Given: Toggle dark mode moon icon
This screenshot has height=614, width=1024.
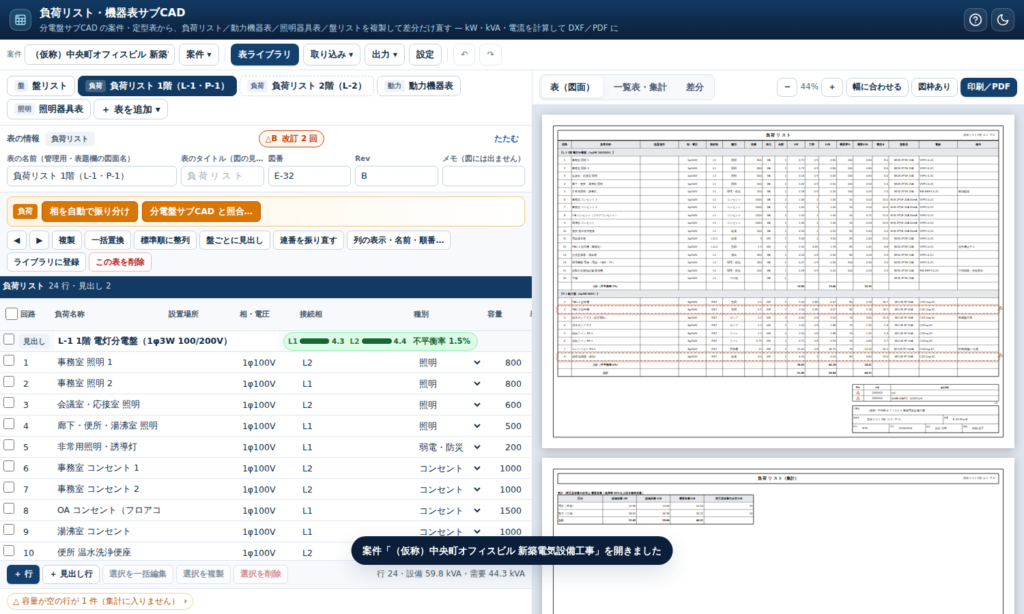Looking at the screenshot, I should tap(1003, 20).
